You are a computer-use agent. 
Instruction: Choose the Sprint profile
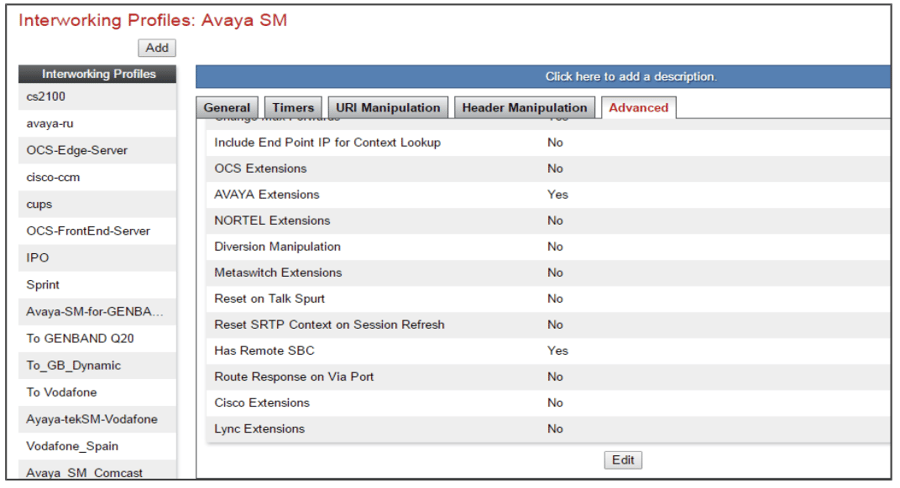pos(97,285)
